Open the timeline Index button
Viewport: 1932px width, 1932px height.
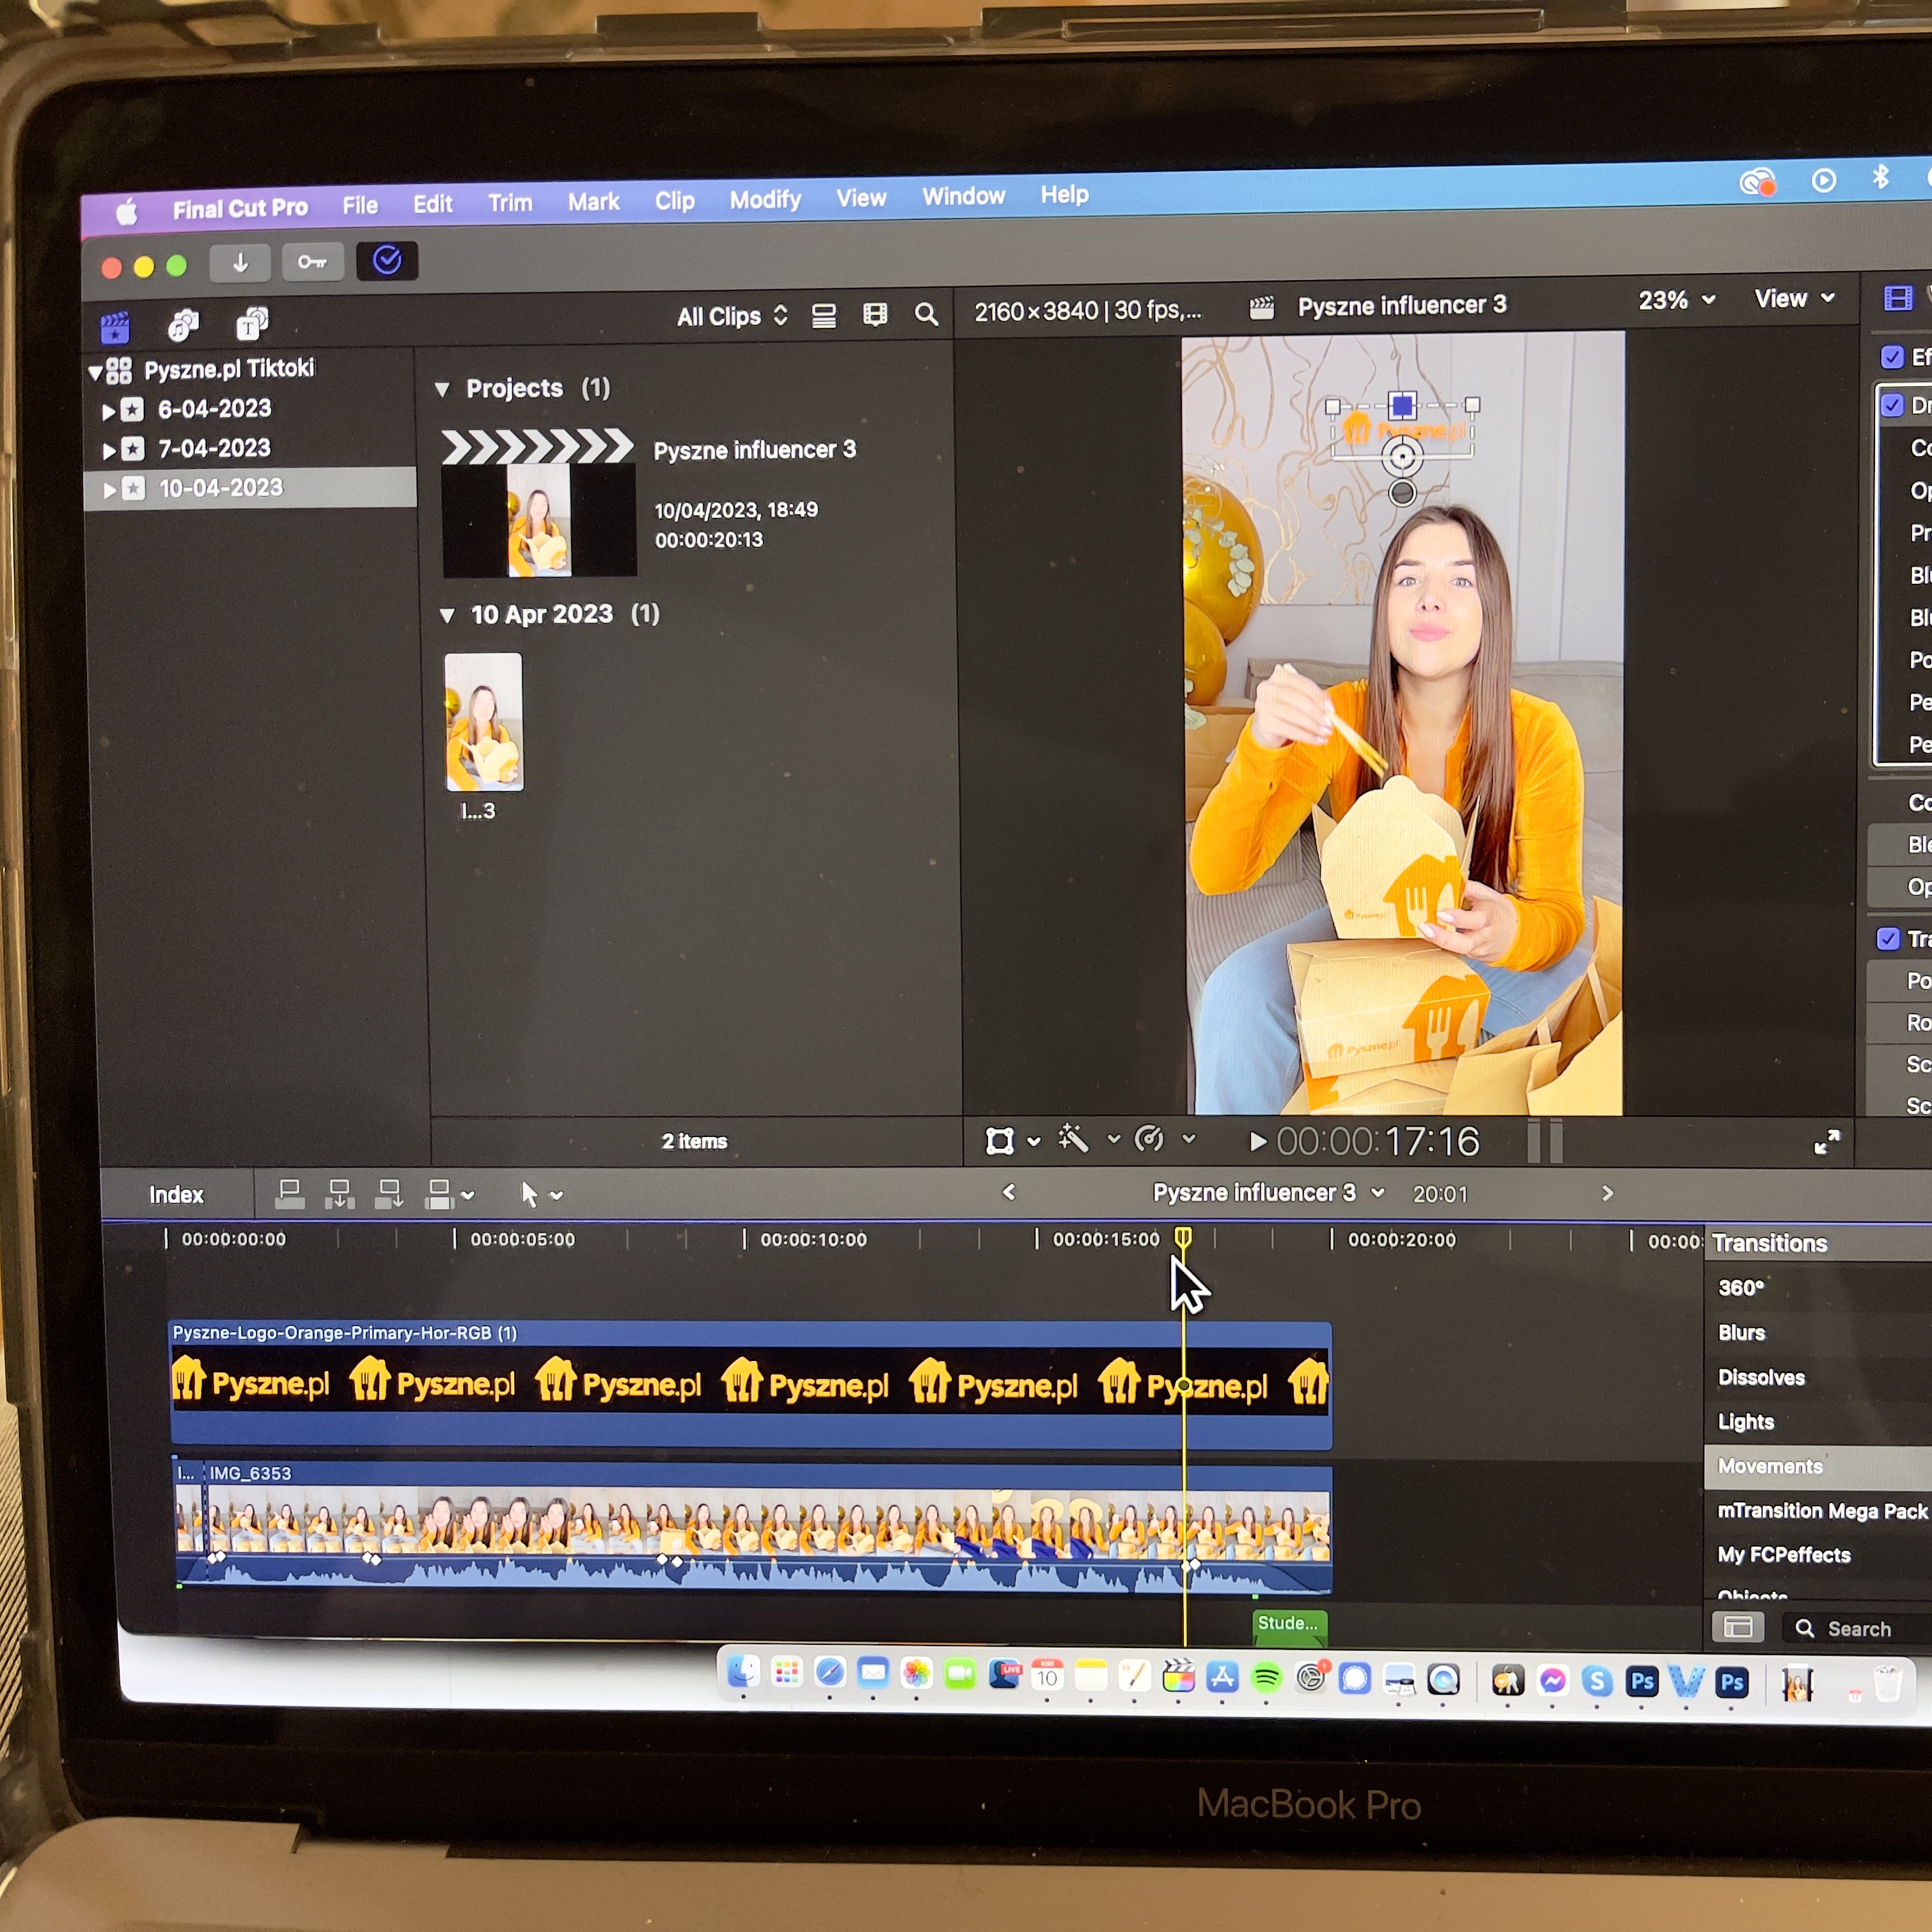point(176,1195)
